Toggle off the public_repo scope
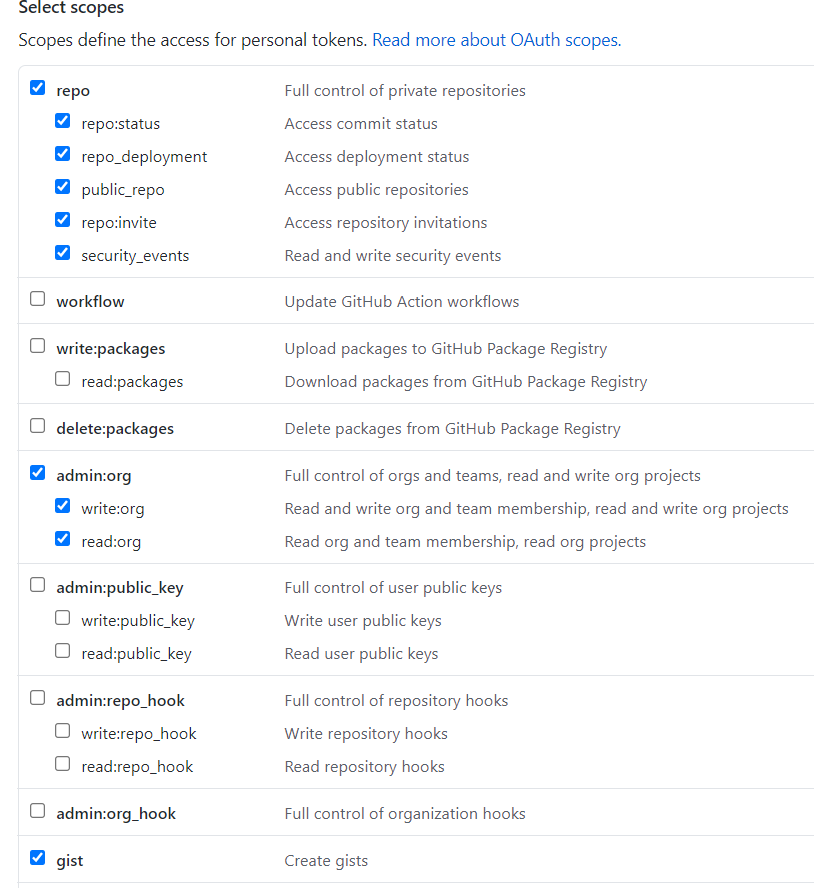814x888 pixels. click(x=62, y=186)
